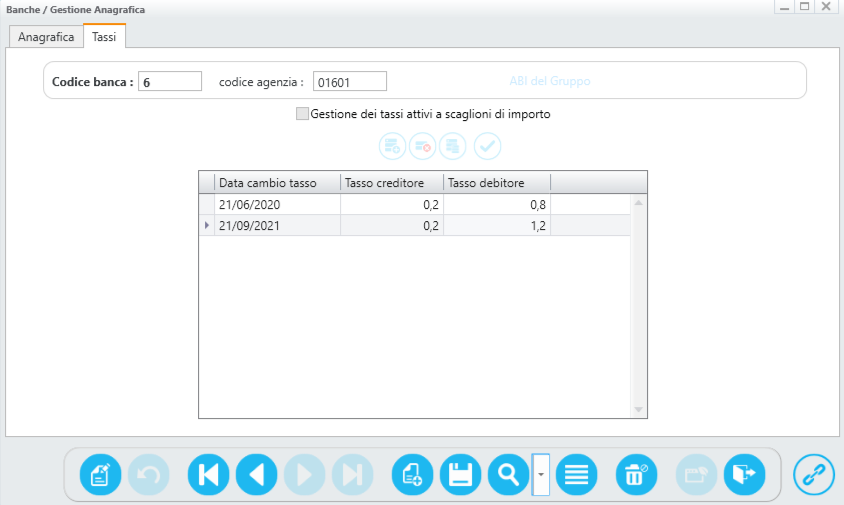Viewport: 844px width, 505px height.
Task: Click the rates table vertical scrollbar down arrow
Action: pos(639,409)
